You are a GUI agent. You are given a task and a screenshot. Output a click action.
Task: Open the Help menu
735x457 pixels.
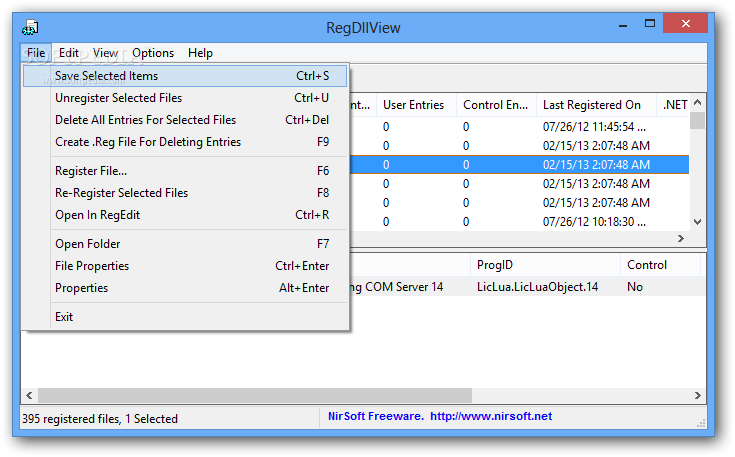(x=200, y=53)
